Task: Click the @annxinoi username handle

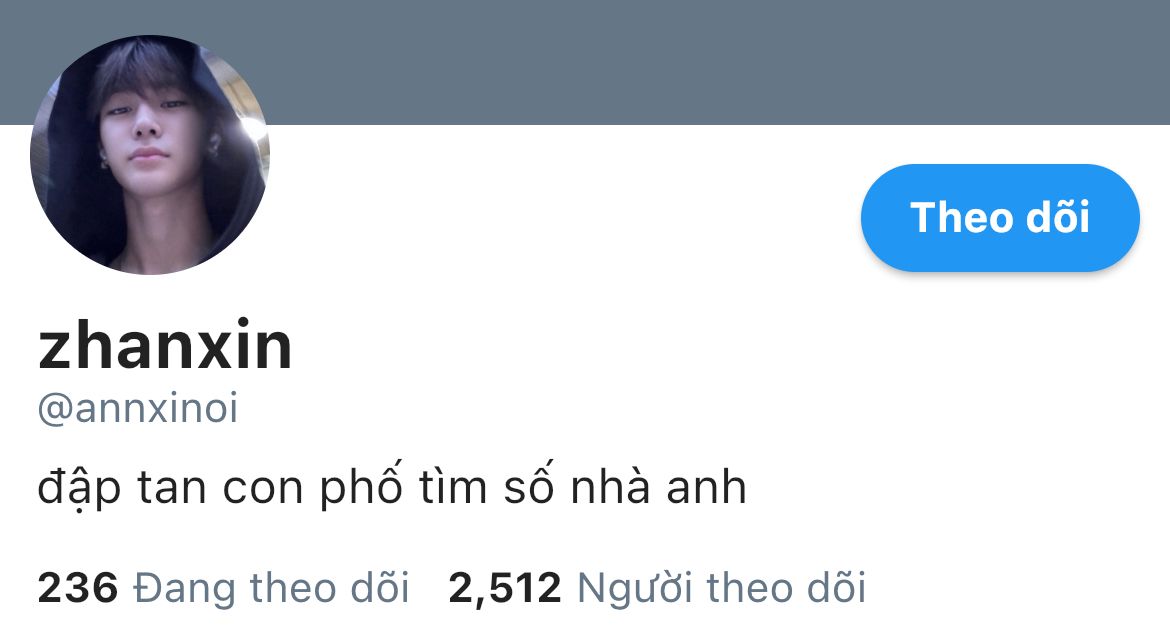Action: pyautogui.click(x=138, y=408)
